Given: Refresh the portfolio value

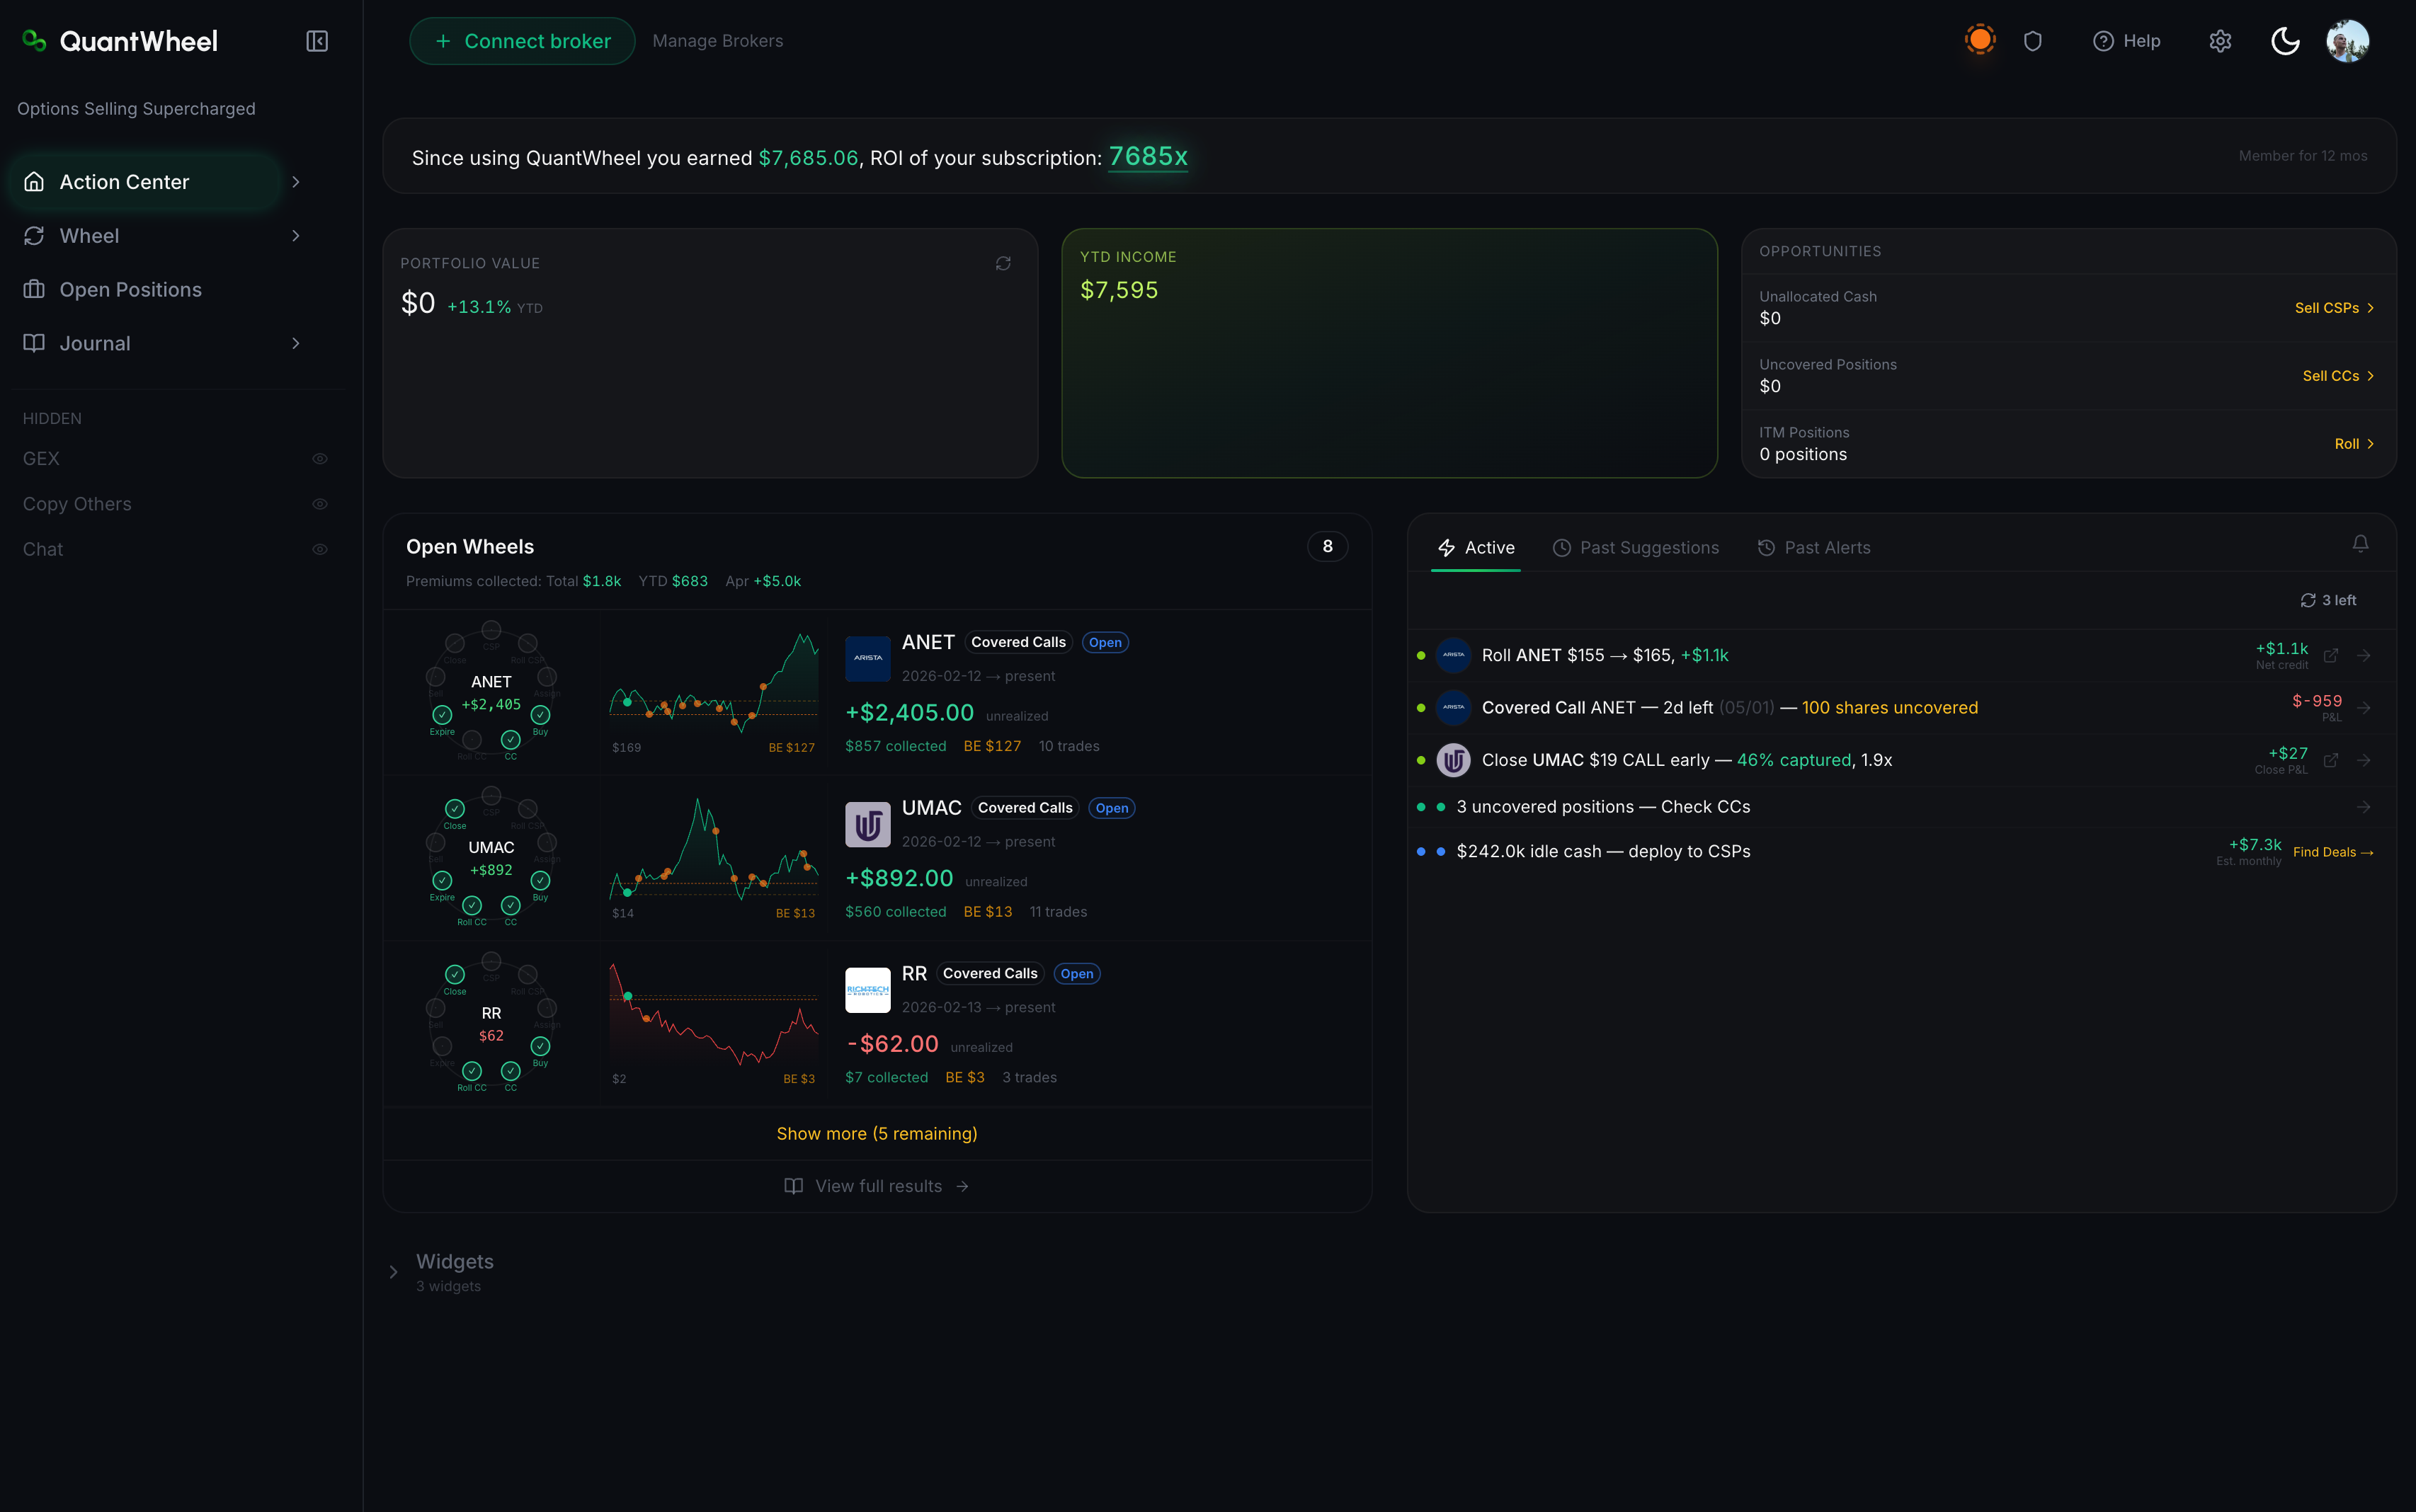Looking at the screenshot, I should point(1003,263).
